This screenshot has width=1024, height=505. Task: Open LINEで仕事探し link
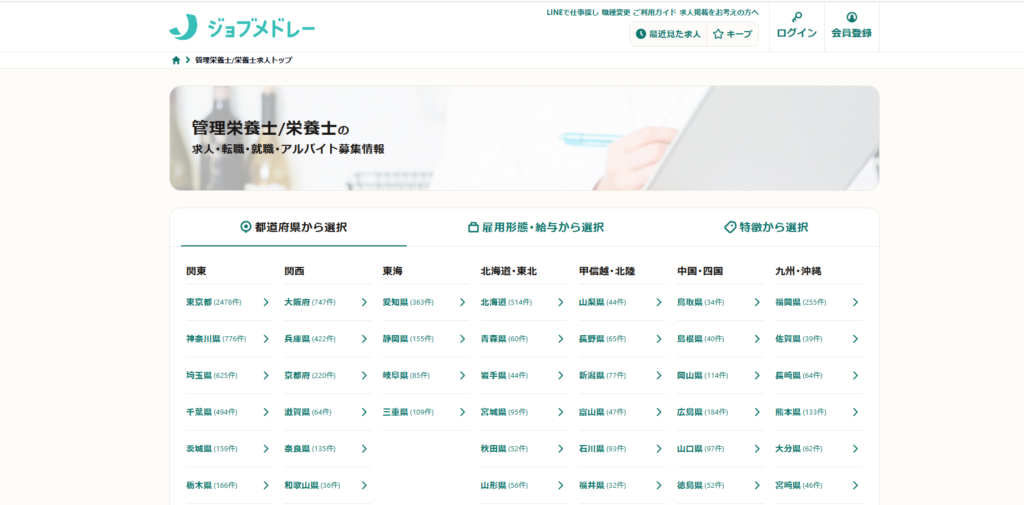pos(572,12)
